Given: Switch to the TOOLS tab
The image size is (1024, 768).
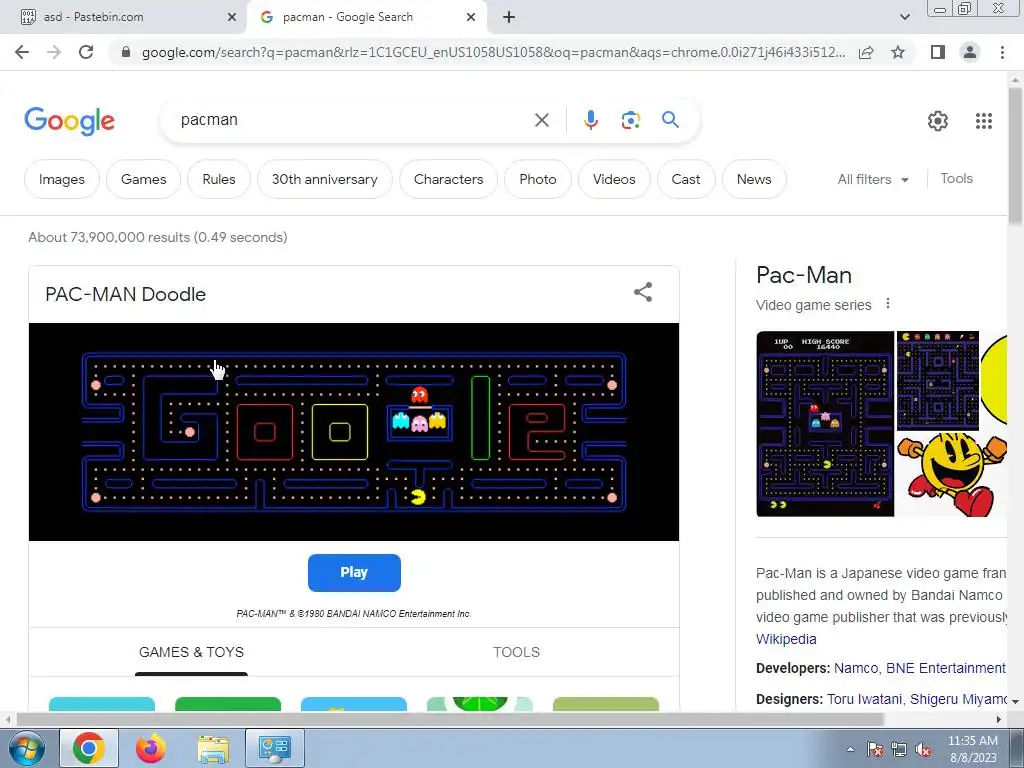Looking at the screenshot, I should point(516,652).
